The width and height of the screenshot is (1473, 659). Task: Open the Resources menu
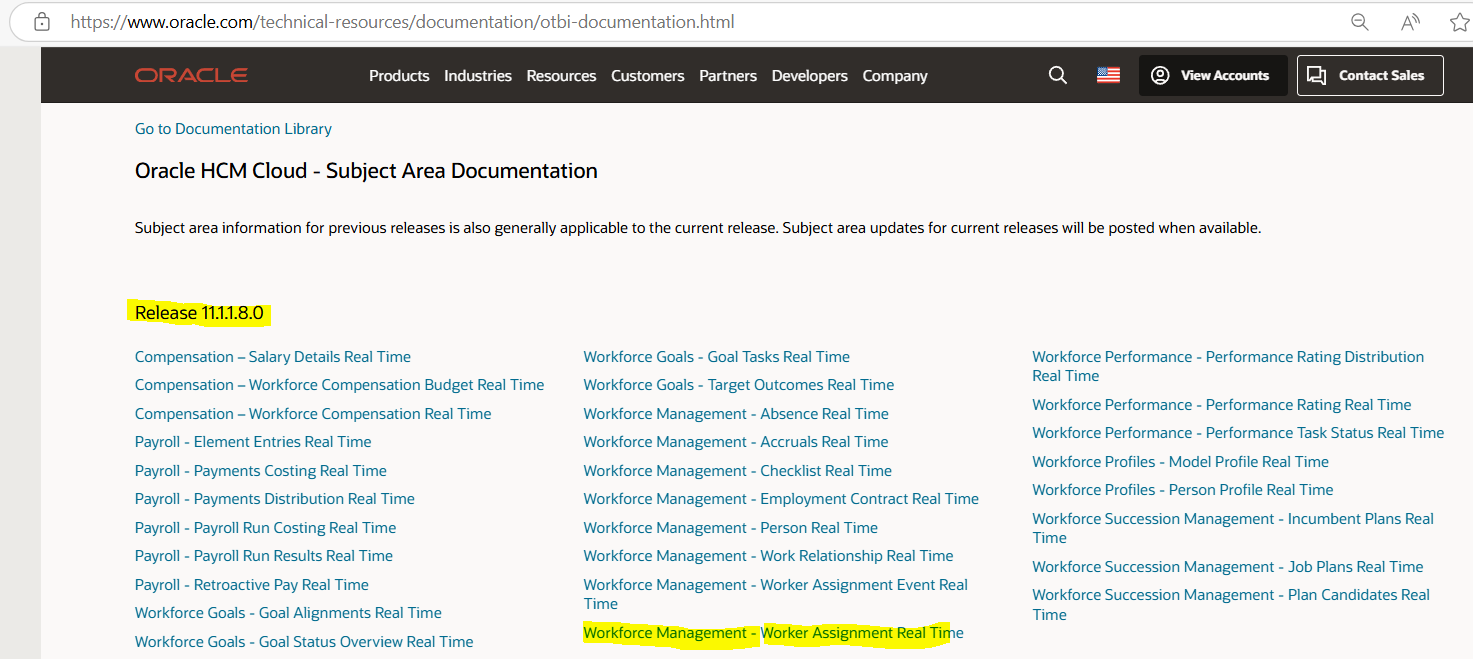(x=561, y=76)
